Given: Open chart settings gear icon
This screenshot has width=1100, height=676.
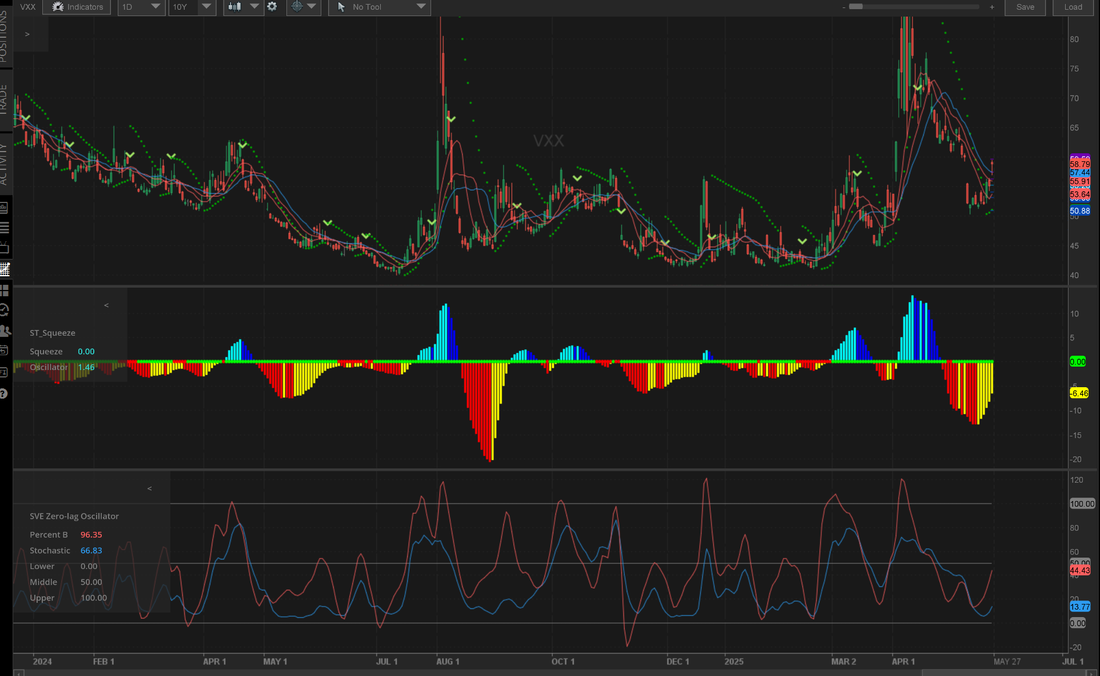Looking at the screenshot, I should point(272,7).
